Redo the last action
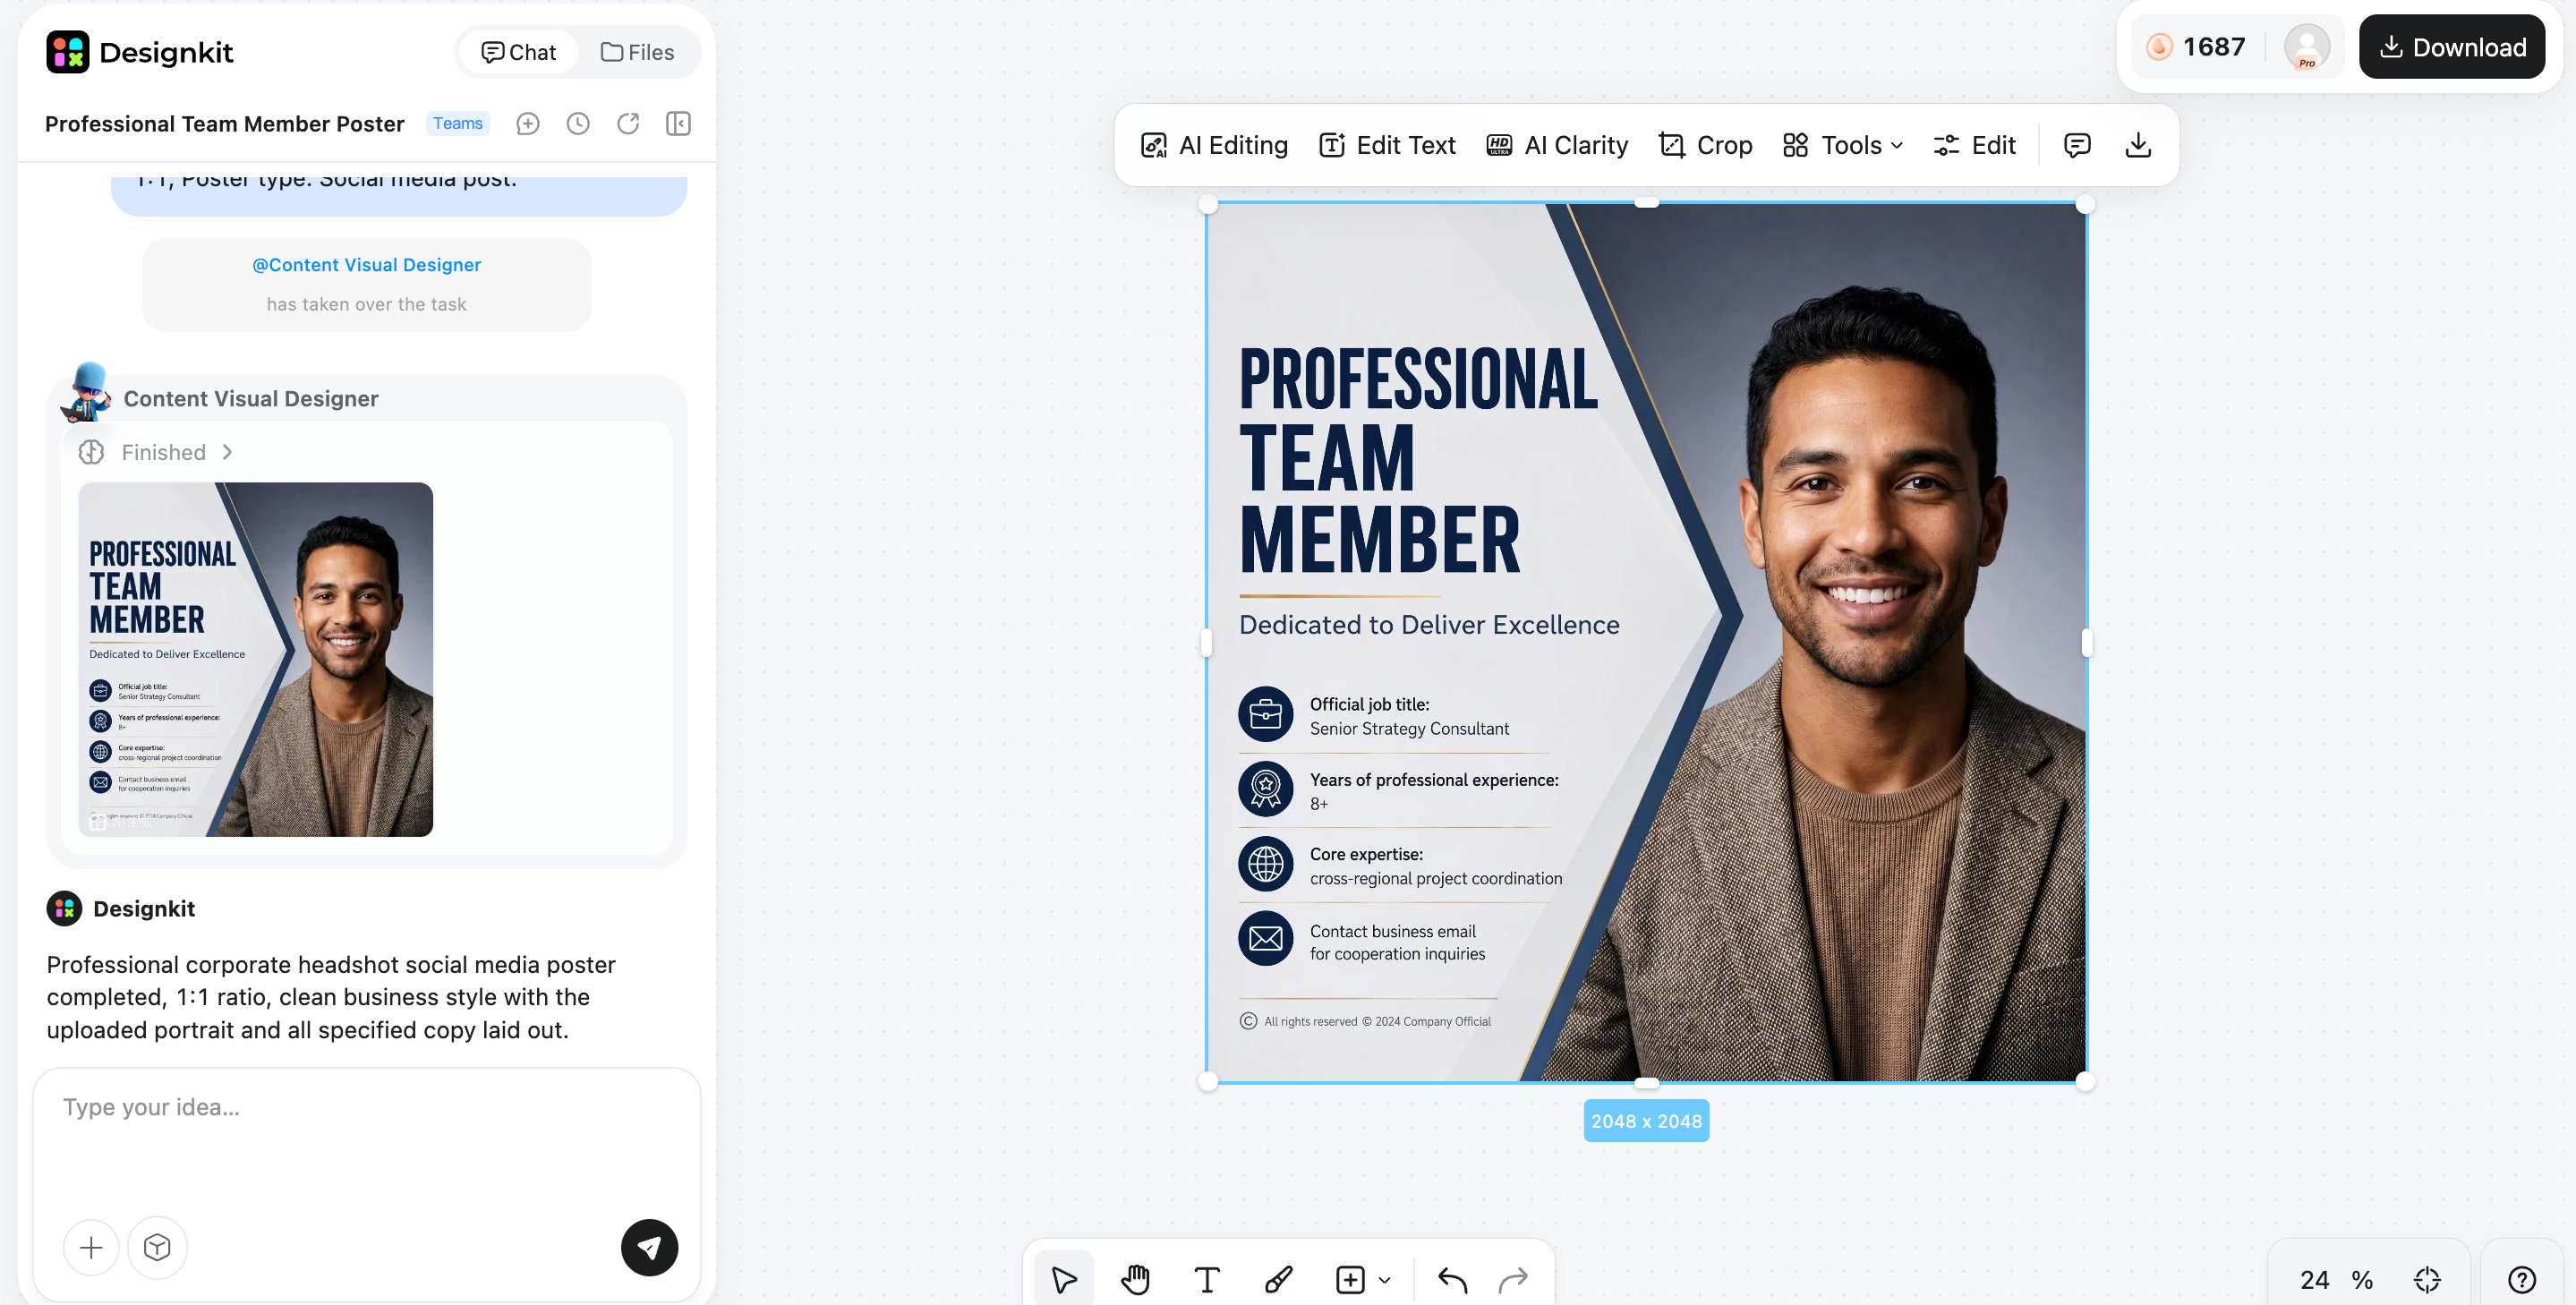 (1514, 1279)
